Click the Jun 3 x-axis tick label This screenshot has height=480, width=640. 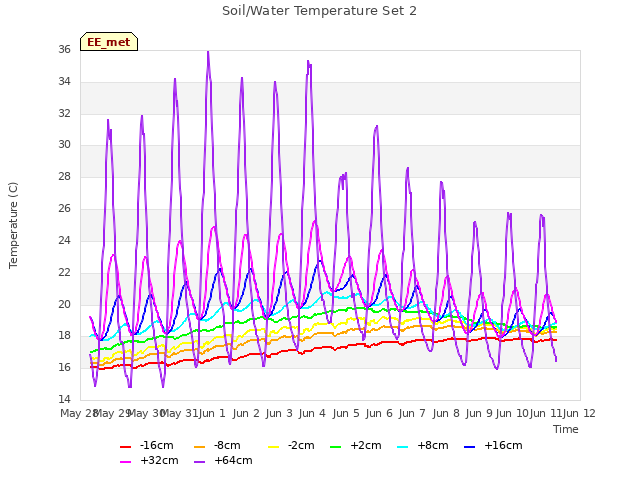pyautogui.click(x=280, y=413)
